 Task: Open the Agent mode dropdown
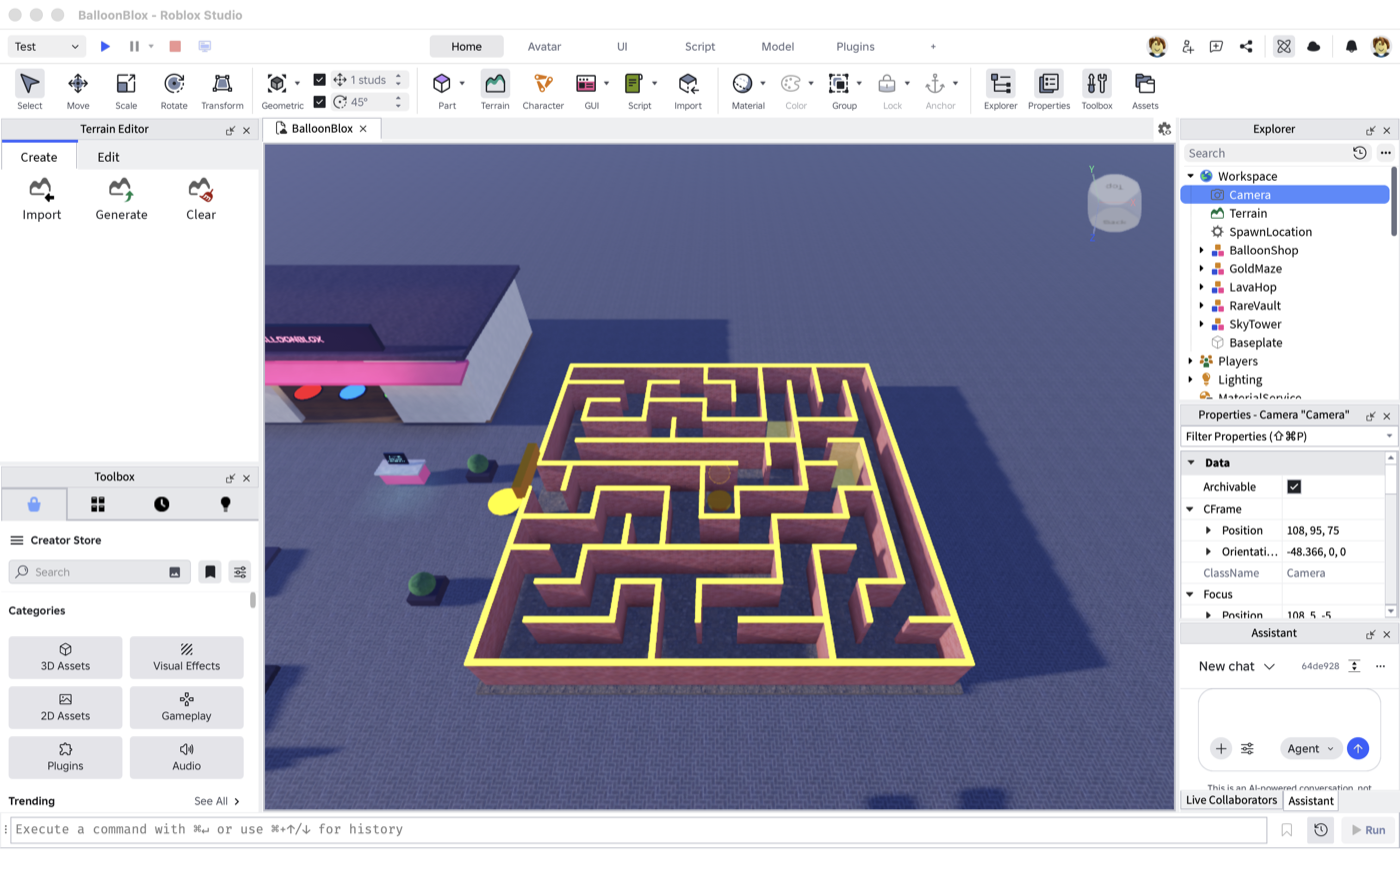coord(1310,749)
